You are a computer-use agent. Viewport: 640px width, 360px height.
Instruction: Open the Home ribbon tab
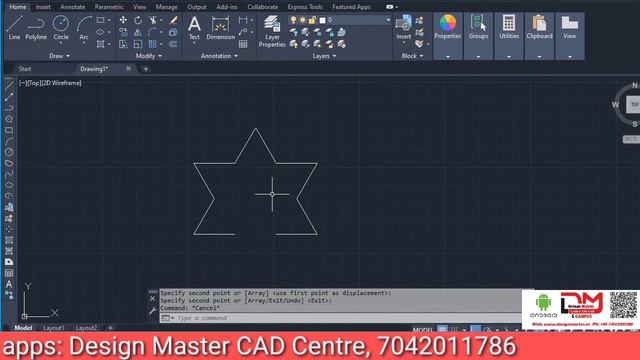click(18, 7)
